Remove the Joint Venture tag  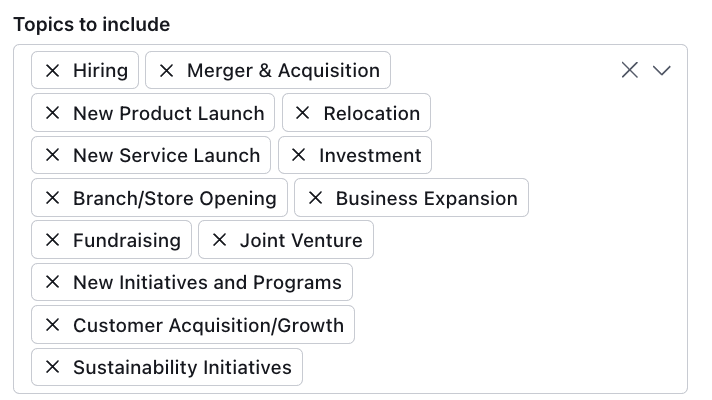[x=220, y=240]
